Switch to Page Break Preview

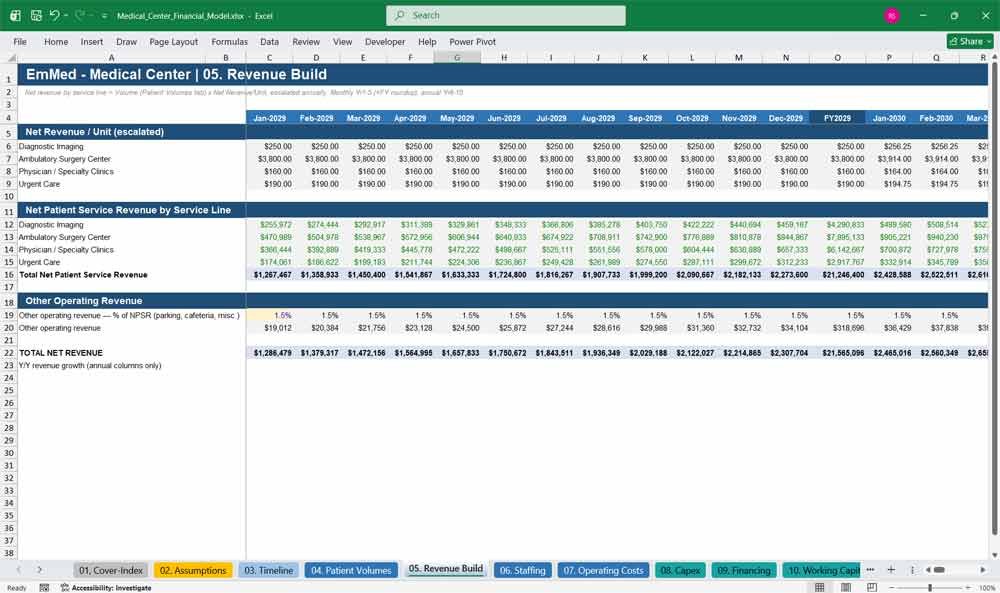click(x=872, y=587)
